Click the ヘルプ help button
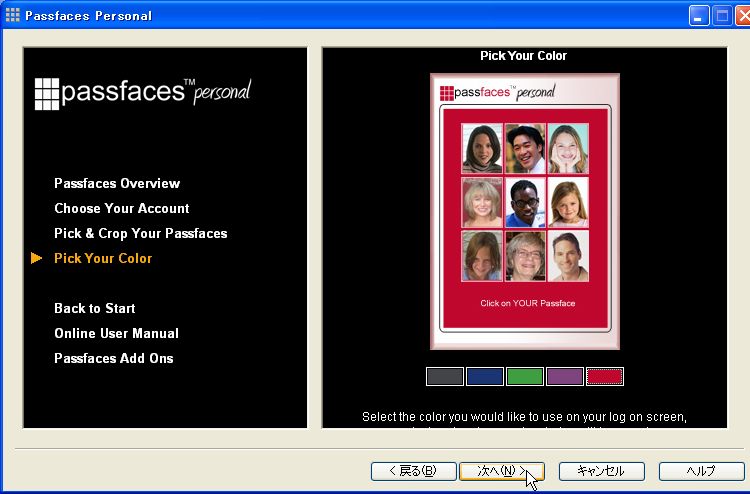The width and height of the screenshot is (750, 494). (x=701, y=471)
